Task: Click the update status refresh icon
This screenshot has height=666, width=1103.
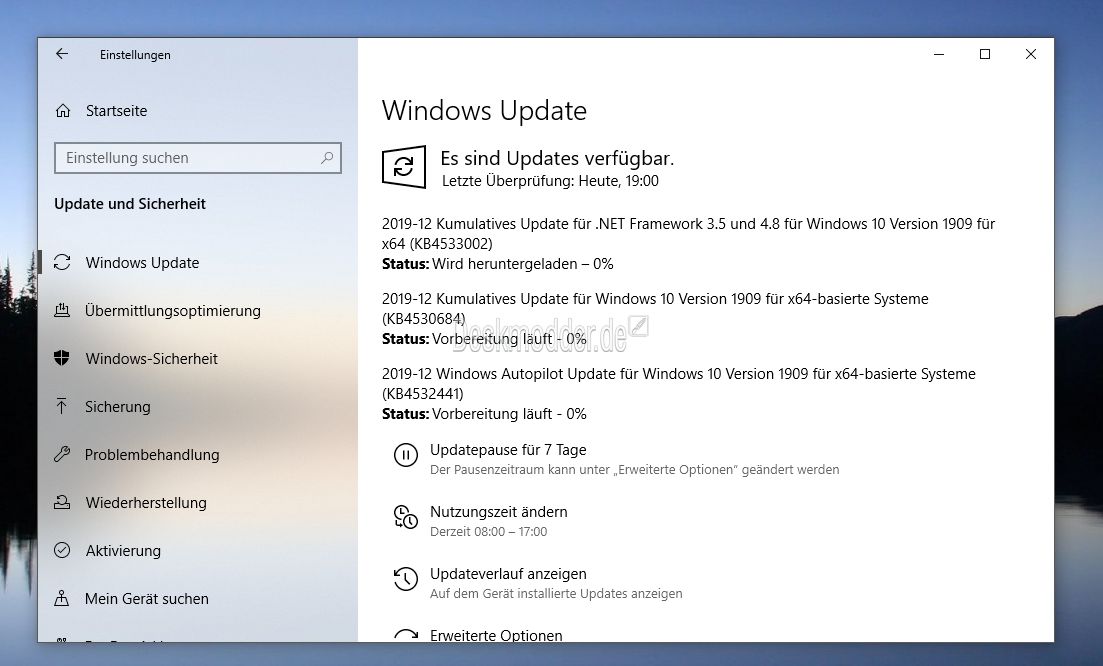Action: click(x=404, y=167)
